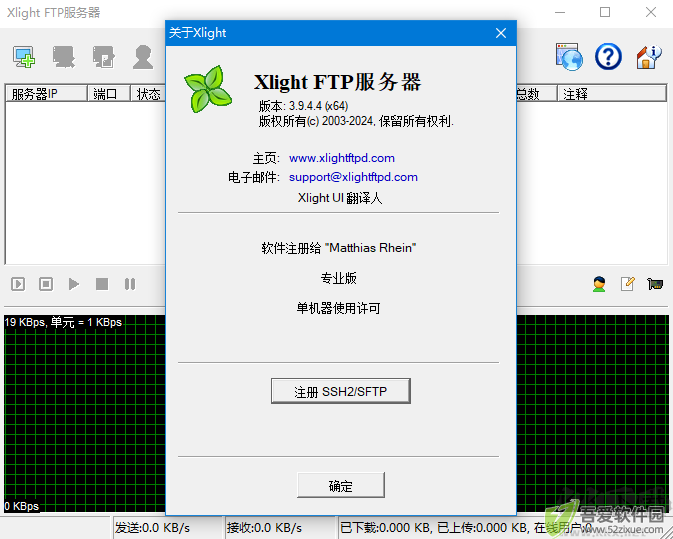The image size is (673, 539).
Task: Sort by the 状态 column header
Action: coord(148,94)
